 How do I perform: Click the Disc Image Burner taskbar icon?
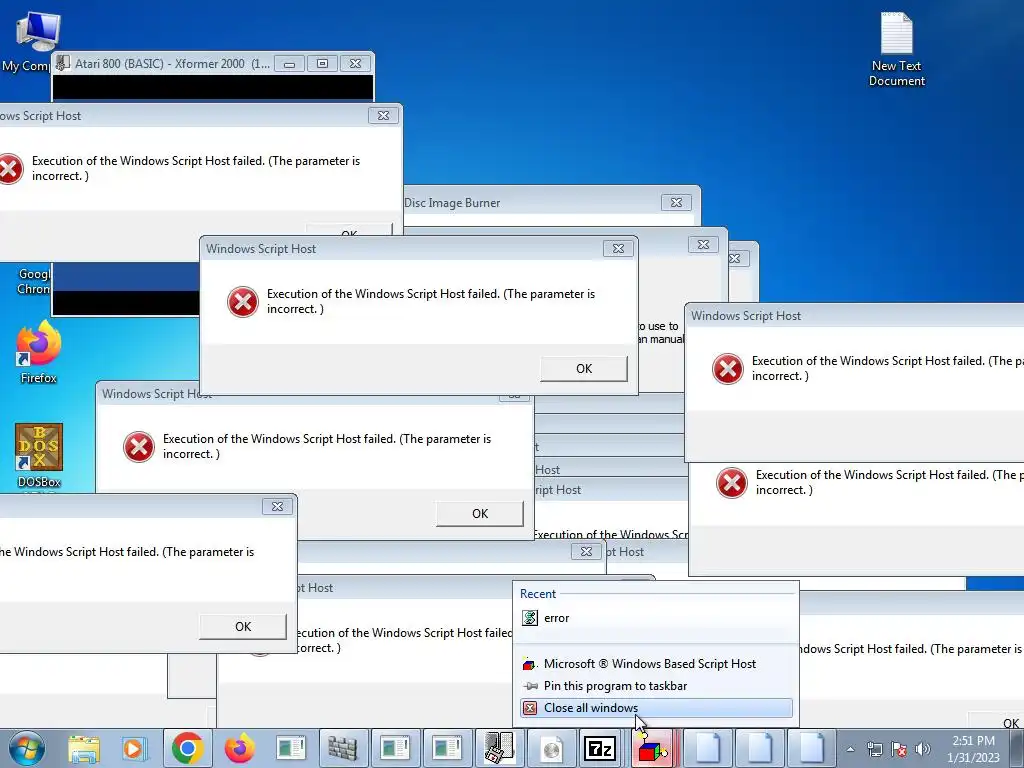point(551,748)
